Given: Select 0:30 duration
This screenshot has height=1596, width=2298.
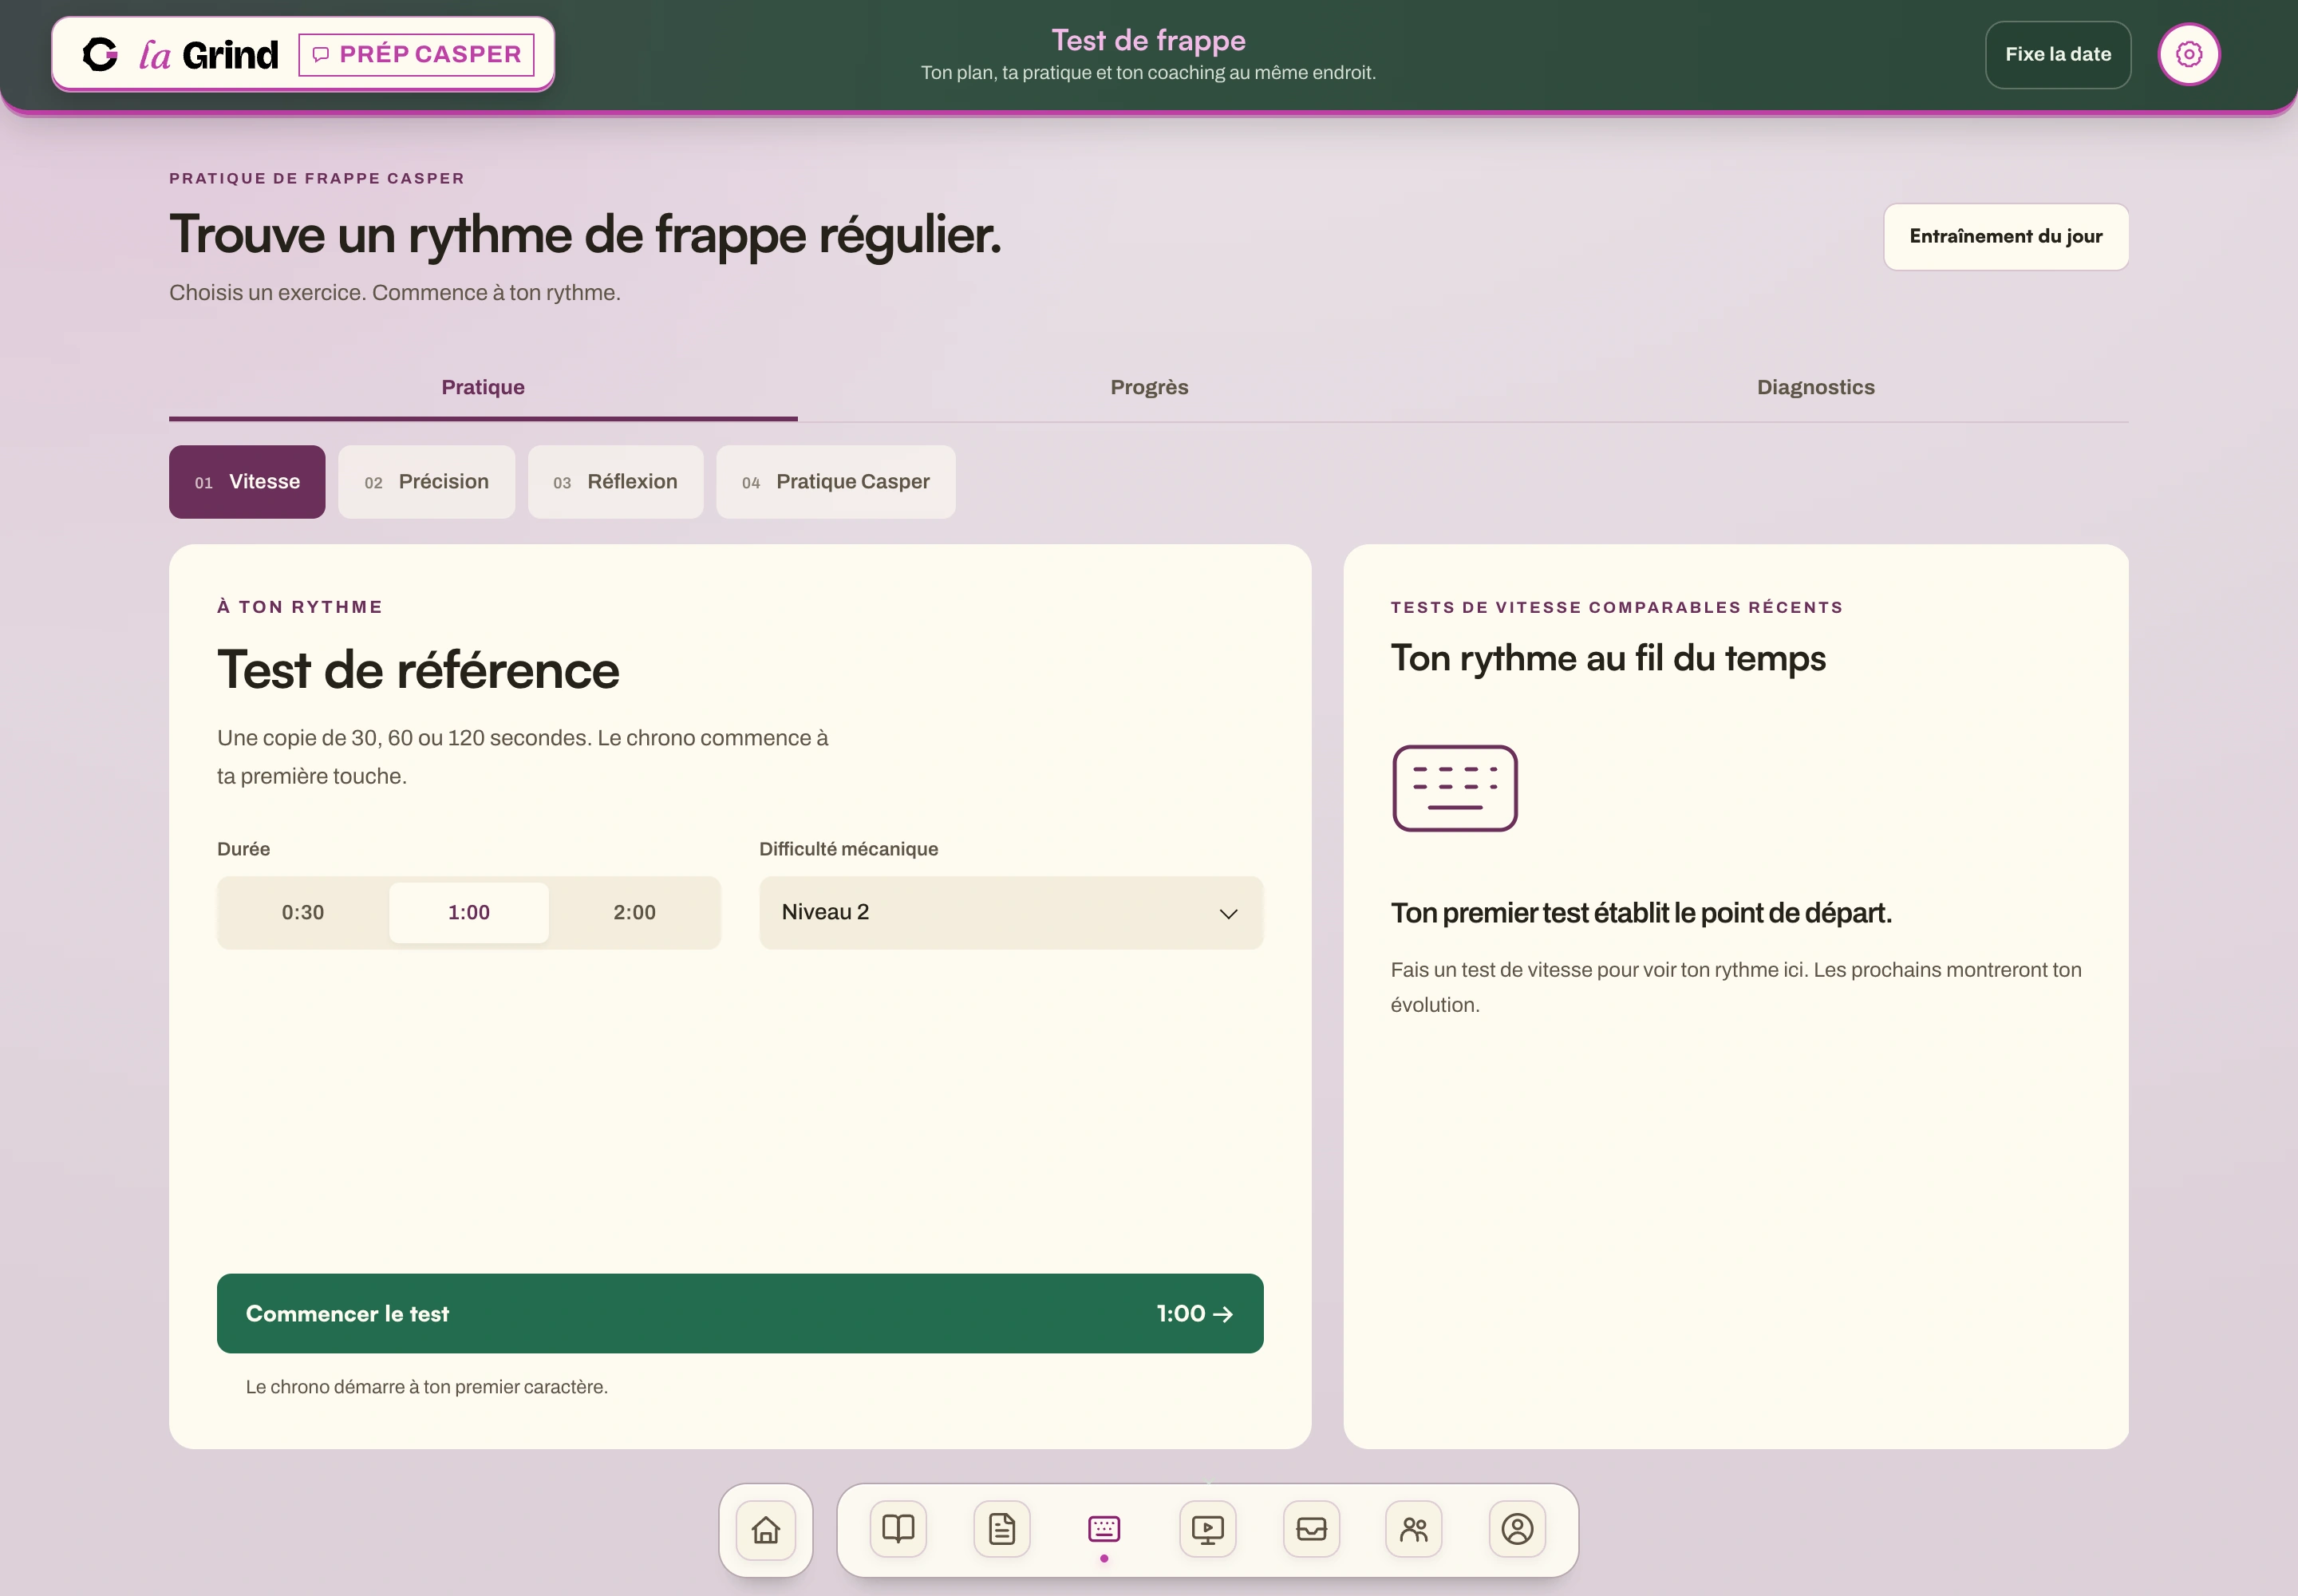Looking at the screenshot, I should pos(303,912).
